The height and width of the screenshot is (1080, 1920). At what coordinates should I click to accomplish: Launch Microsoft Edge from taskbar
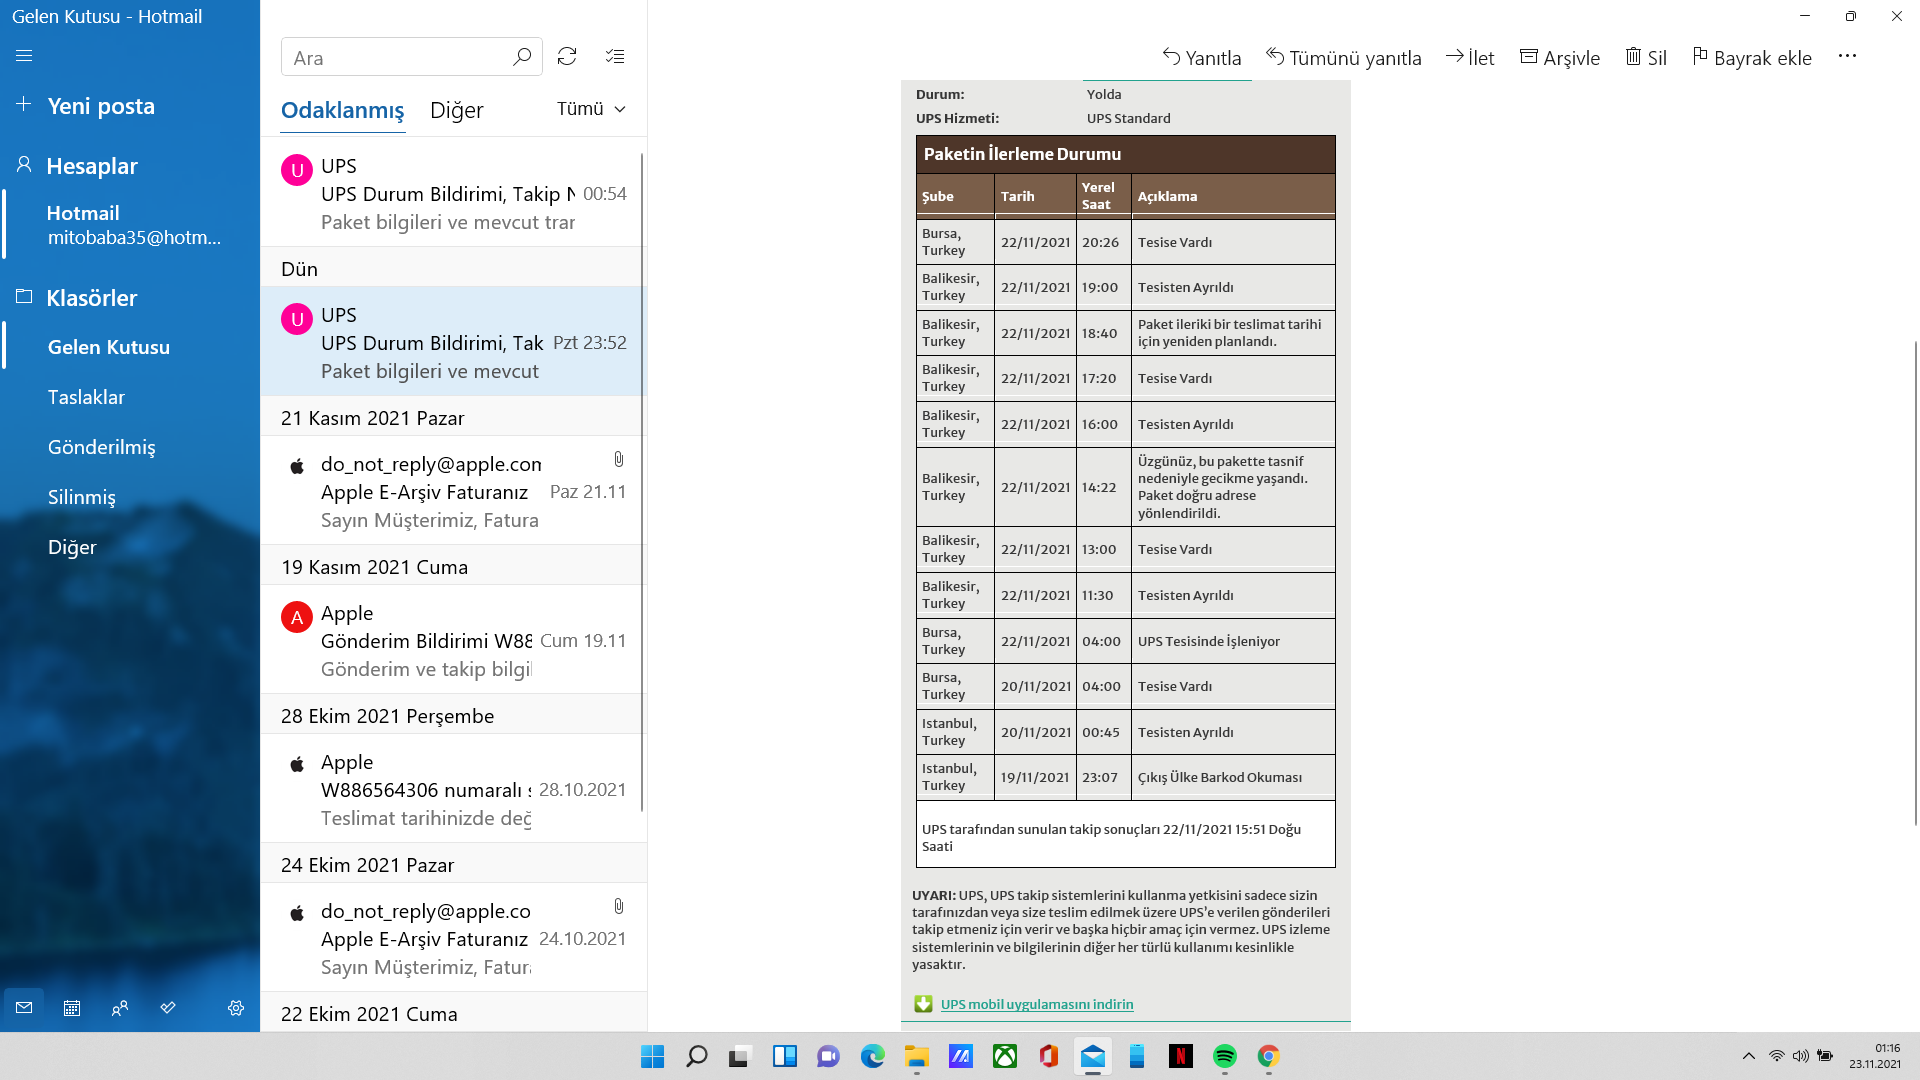pyautogui.click(x=873, y=1056)
